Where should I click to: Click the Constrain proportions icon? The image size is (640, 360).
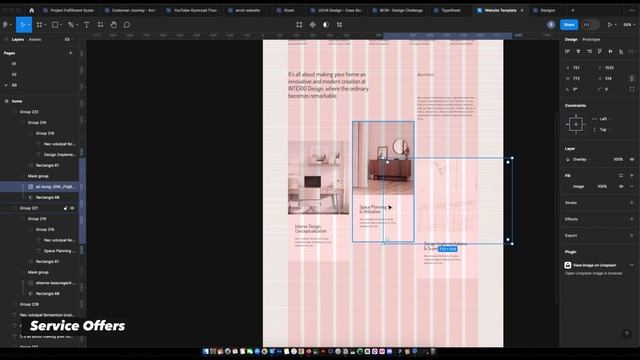(x=632, y=78)
